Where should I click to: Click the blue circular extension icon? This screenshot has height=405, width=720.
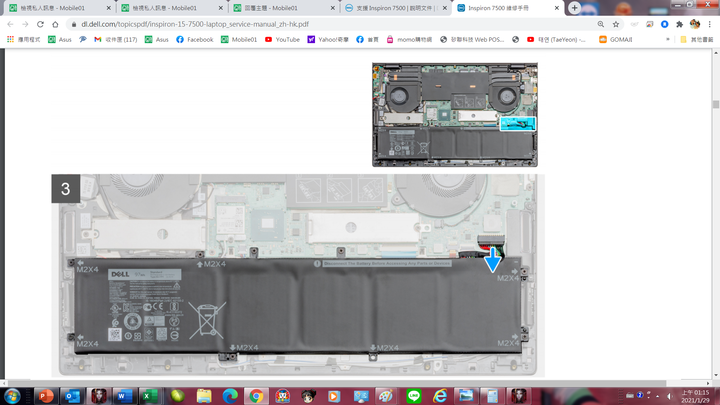click(x=664, y=24)
